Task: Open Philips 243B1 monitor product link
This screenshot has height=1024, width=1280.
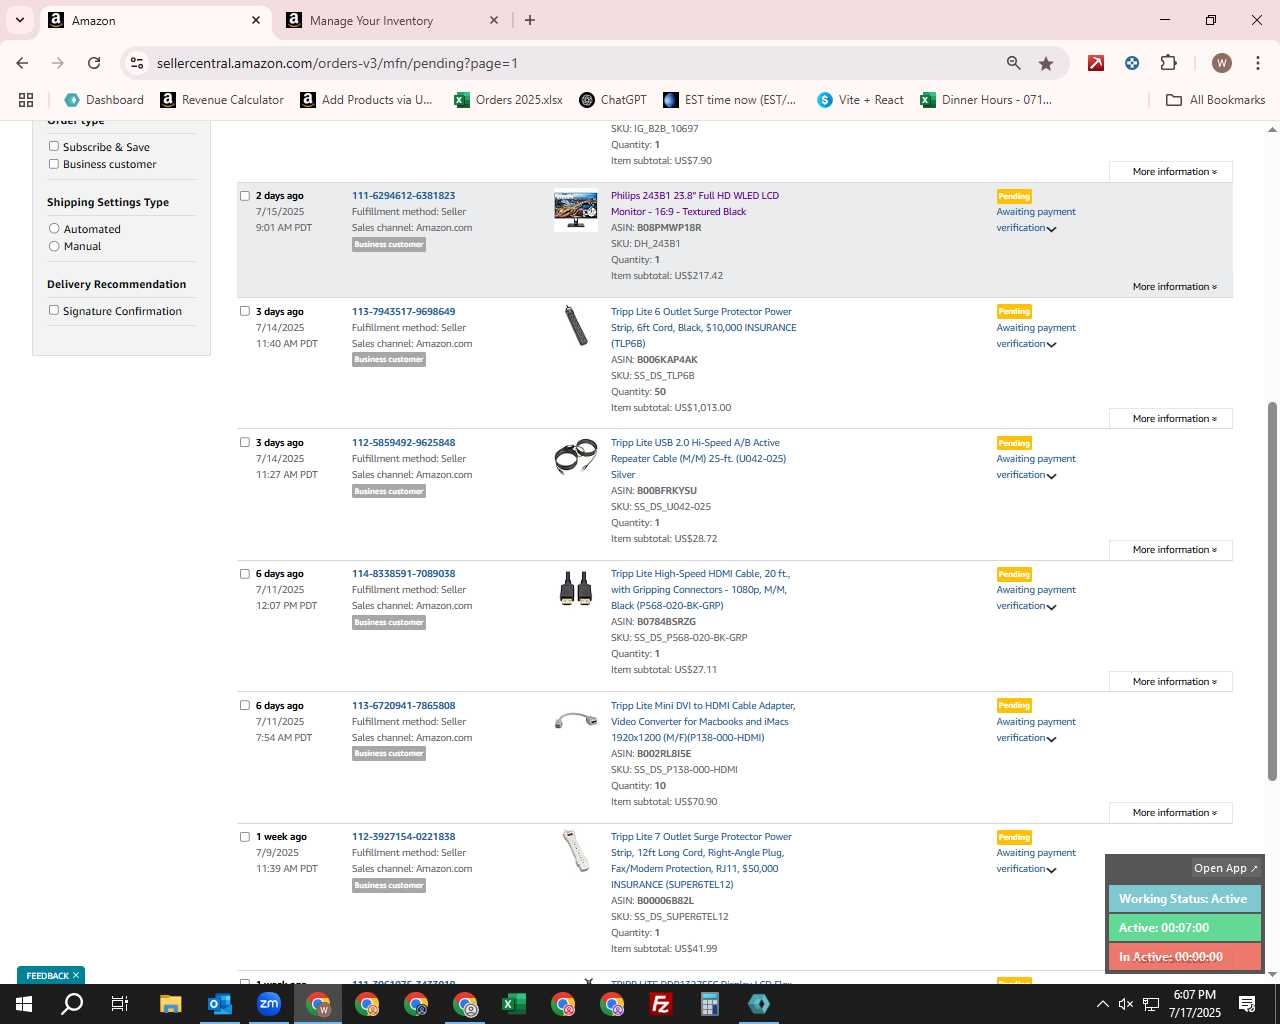Action: click(695, 204)
